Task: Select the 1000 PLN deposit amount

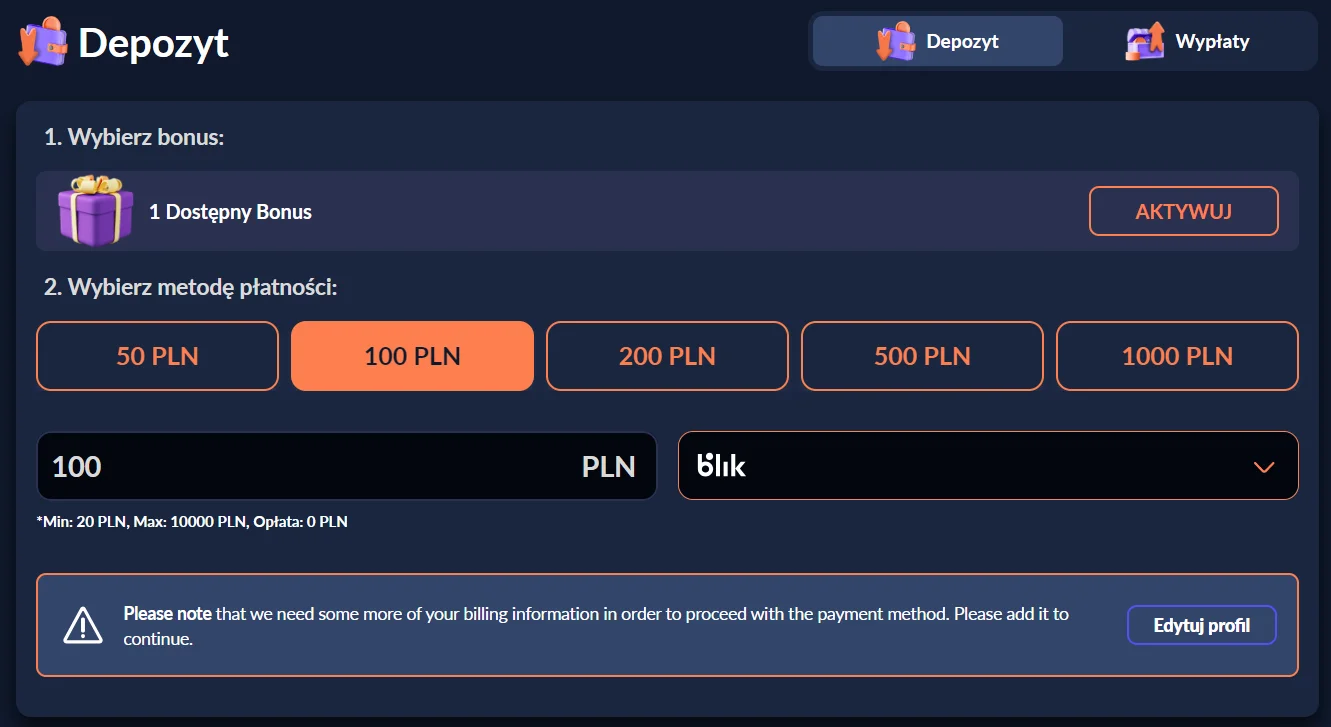Action: point(1177,355)
